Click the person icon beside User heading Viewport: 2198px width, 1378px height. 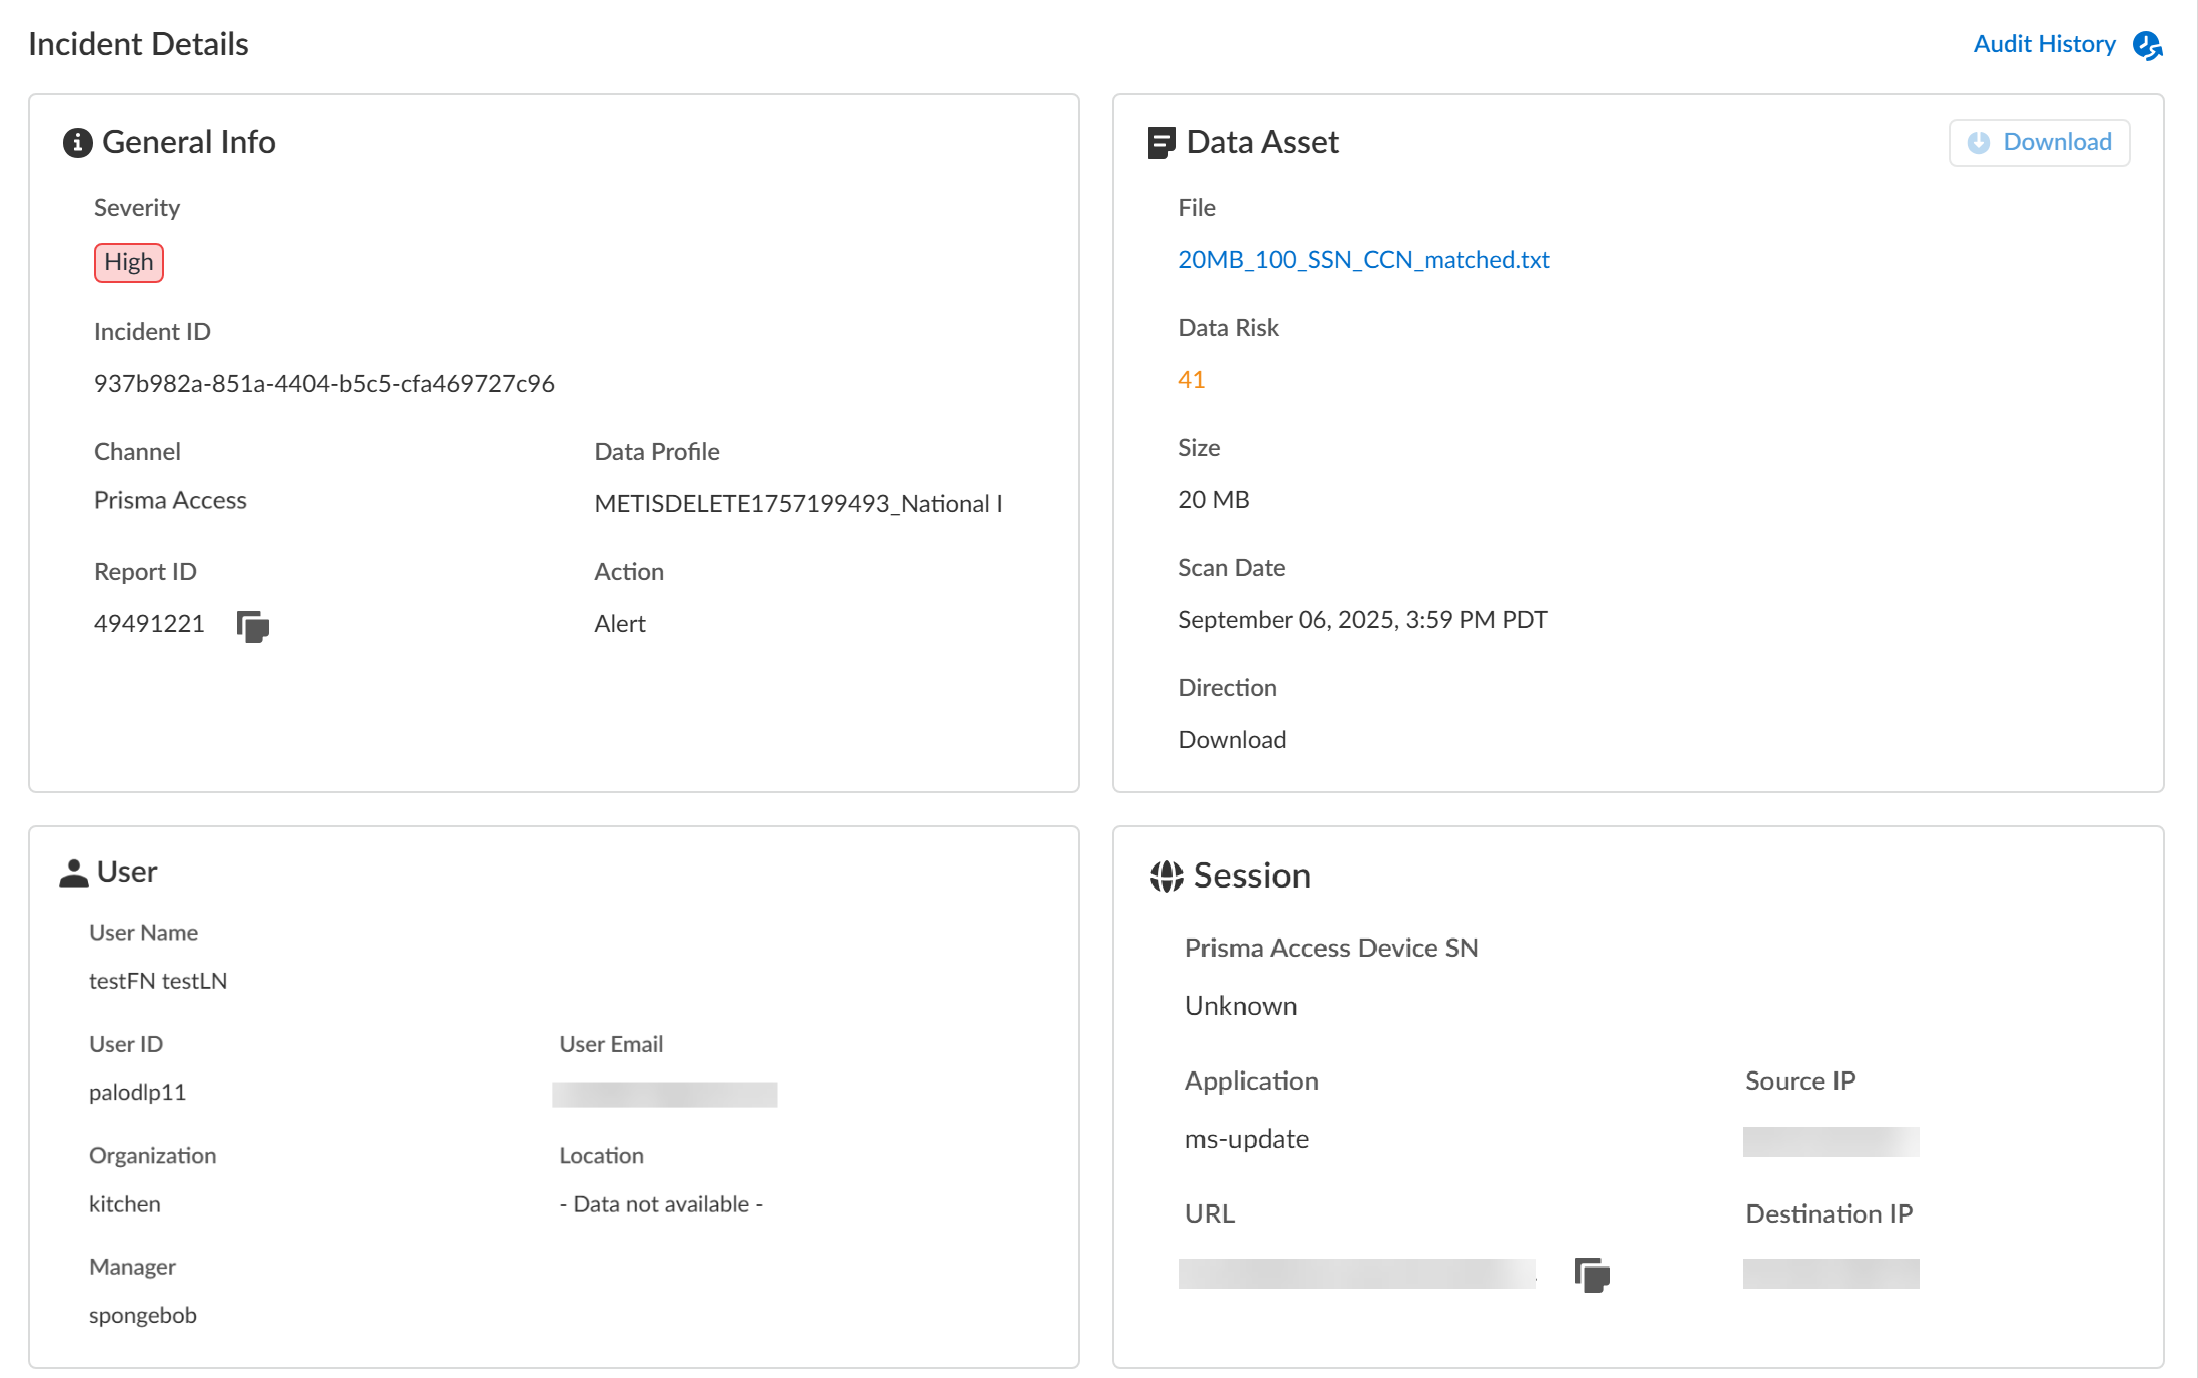pyautogui.click(x=73, y=870)
